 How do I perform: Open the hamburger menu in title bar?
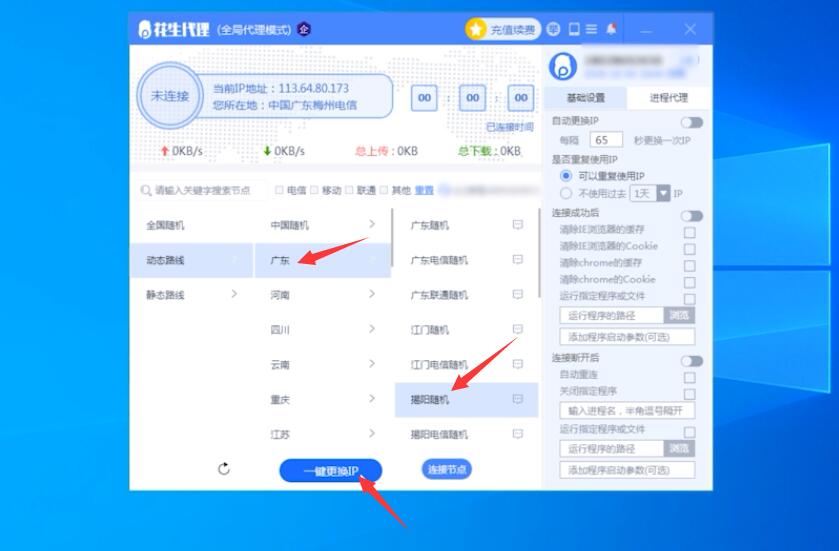(592, 29)
